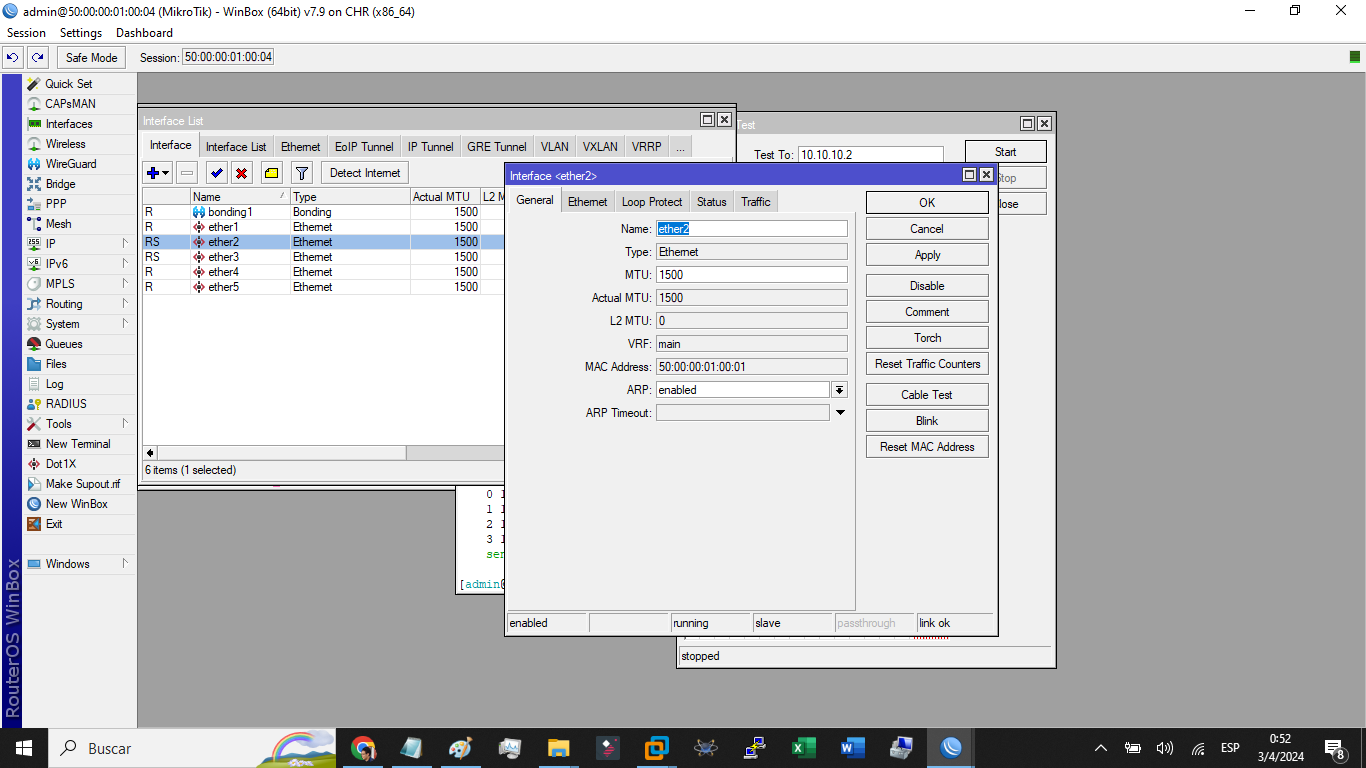Image resolution: width=1366 pixels, height=768 pixels.
Task: Select VLAN tab in Interface List
Action: [555, 147]
